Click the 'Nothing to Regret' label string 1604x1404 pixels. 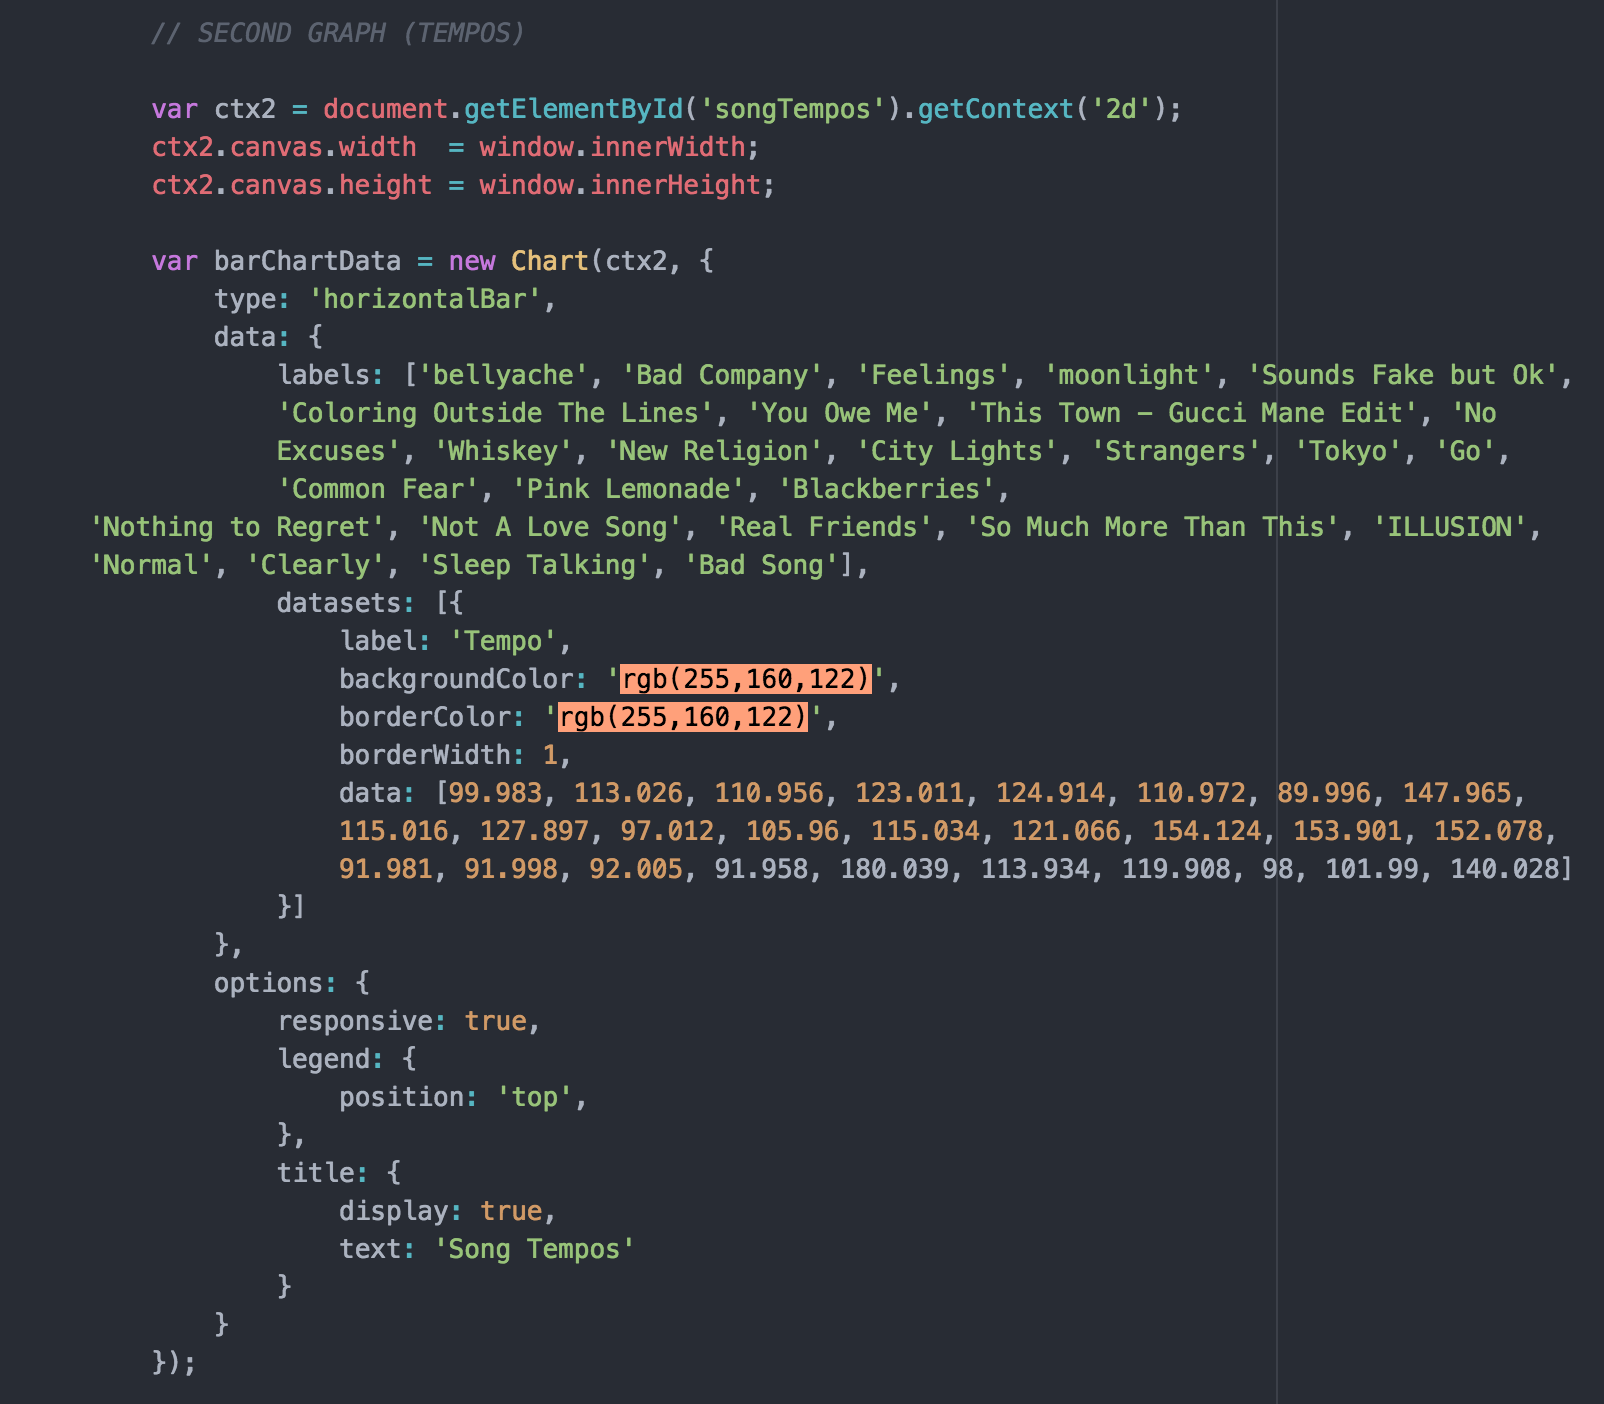(237, 527)
